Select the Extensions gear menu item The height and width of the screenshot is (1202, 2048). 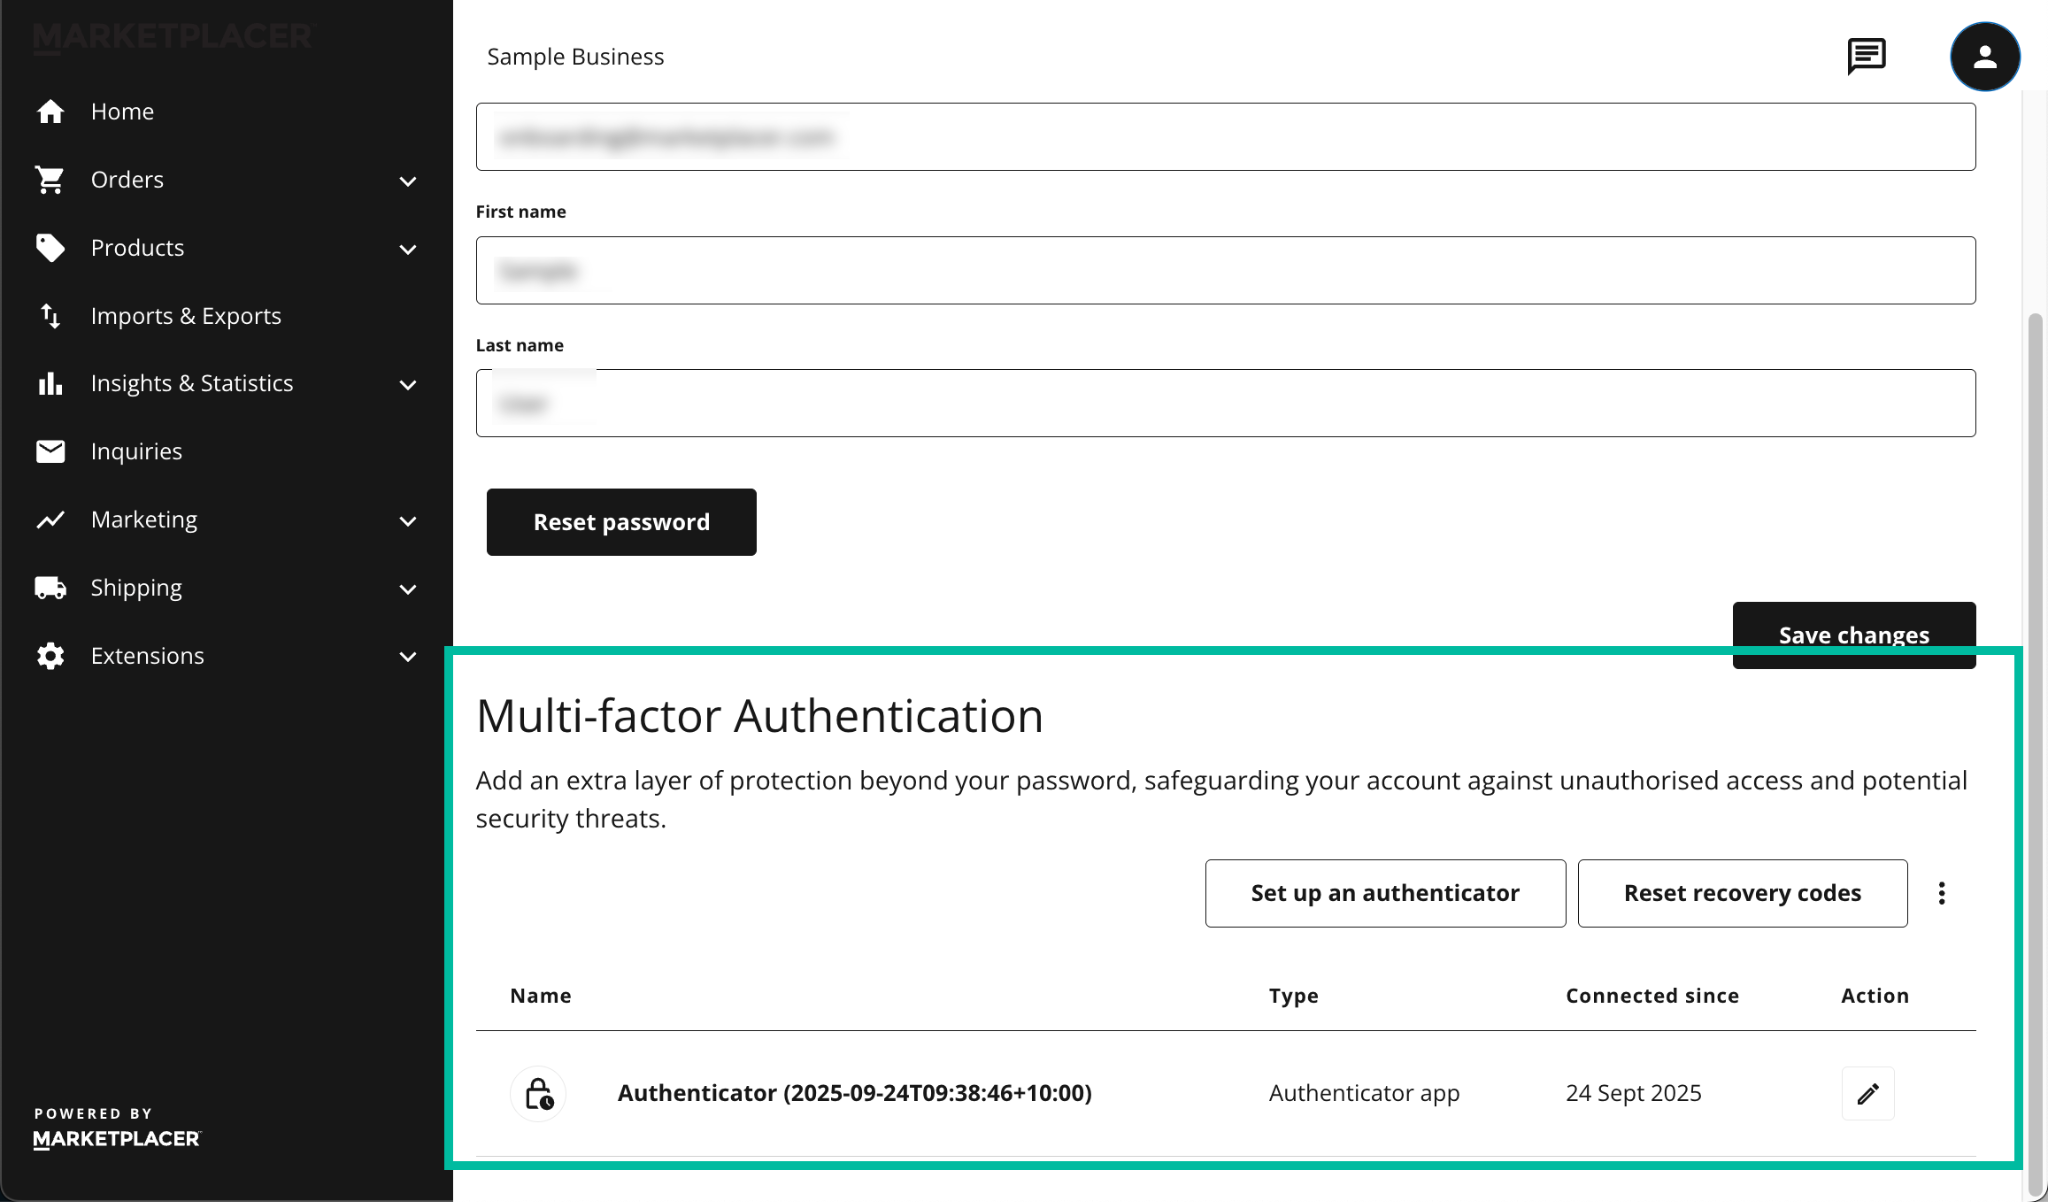coord(147,656)
